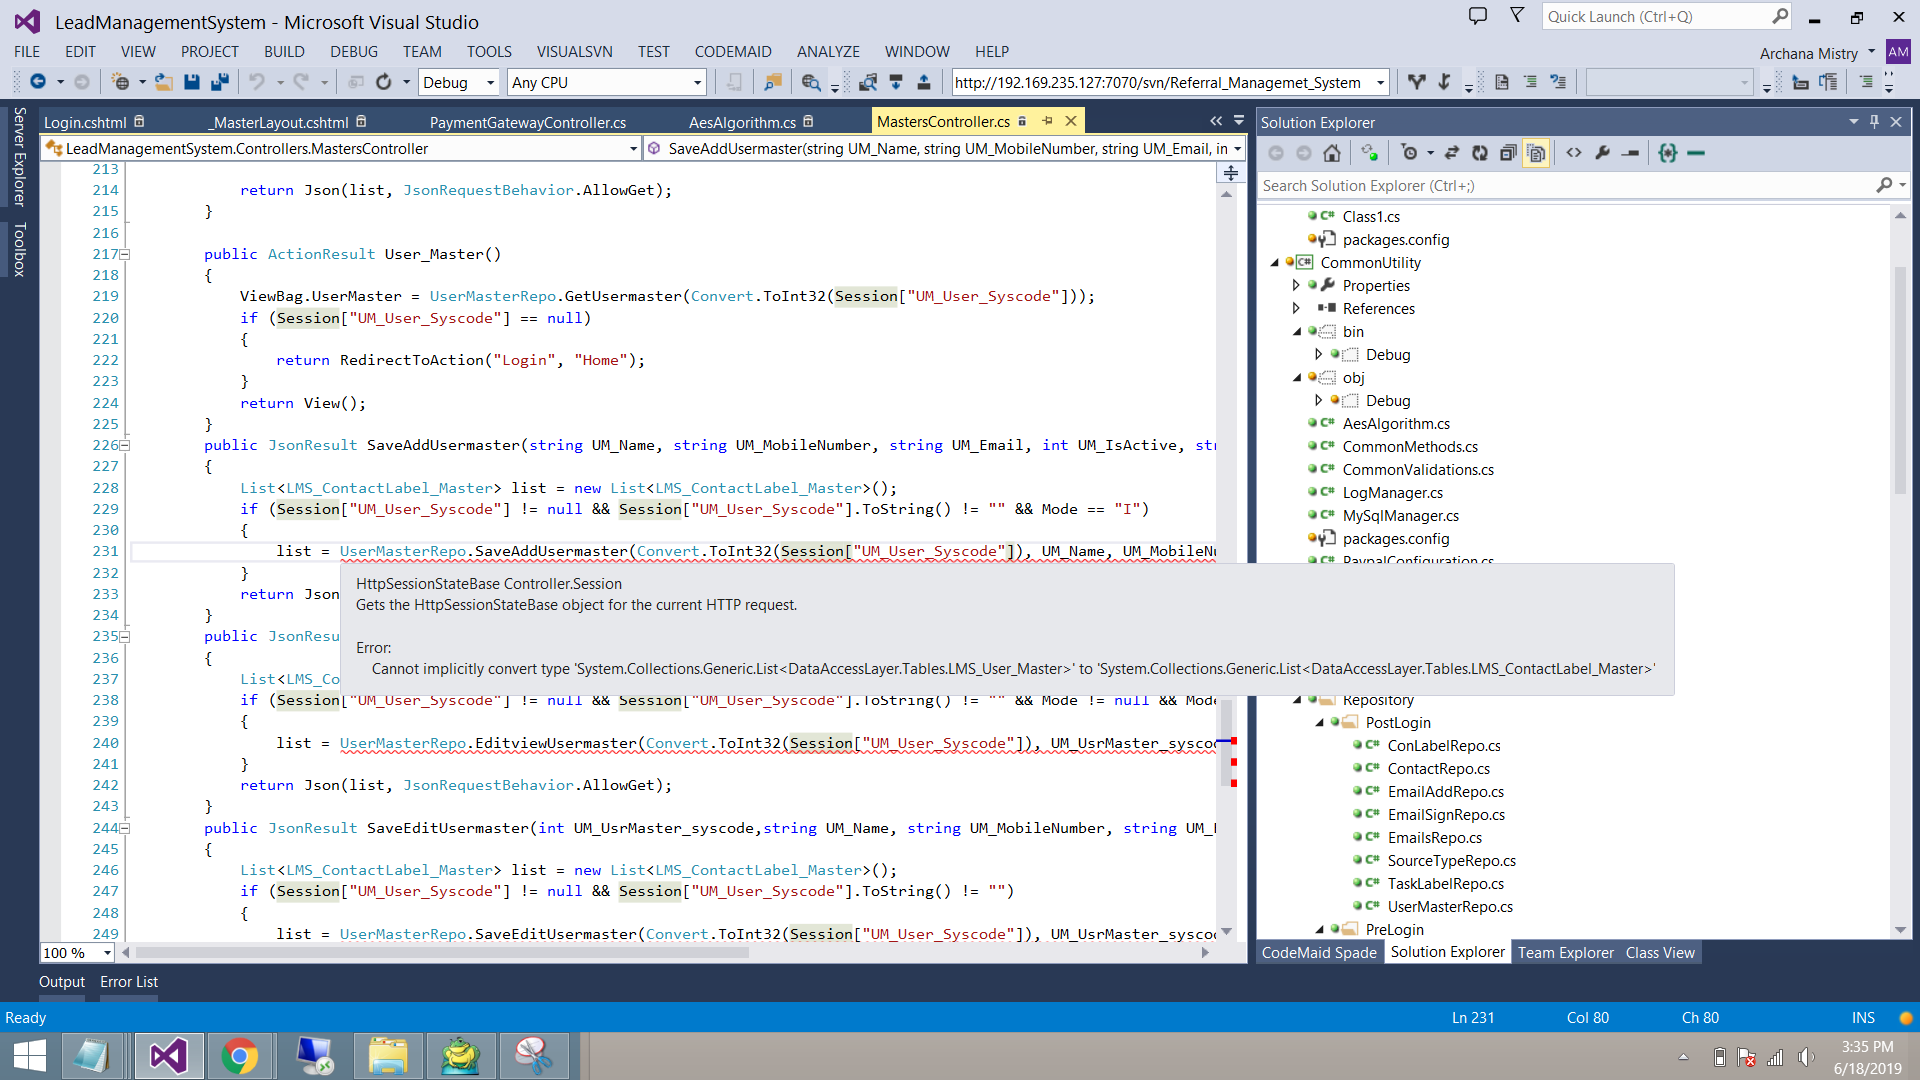Open the UserMasterRepo.cs file in Solution Explorer

(1450, 907)
